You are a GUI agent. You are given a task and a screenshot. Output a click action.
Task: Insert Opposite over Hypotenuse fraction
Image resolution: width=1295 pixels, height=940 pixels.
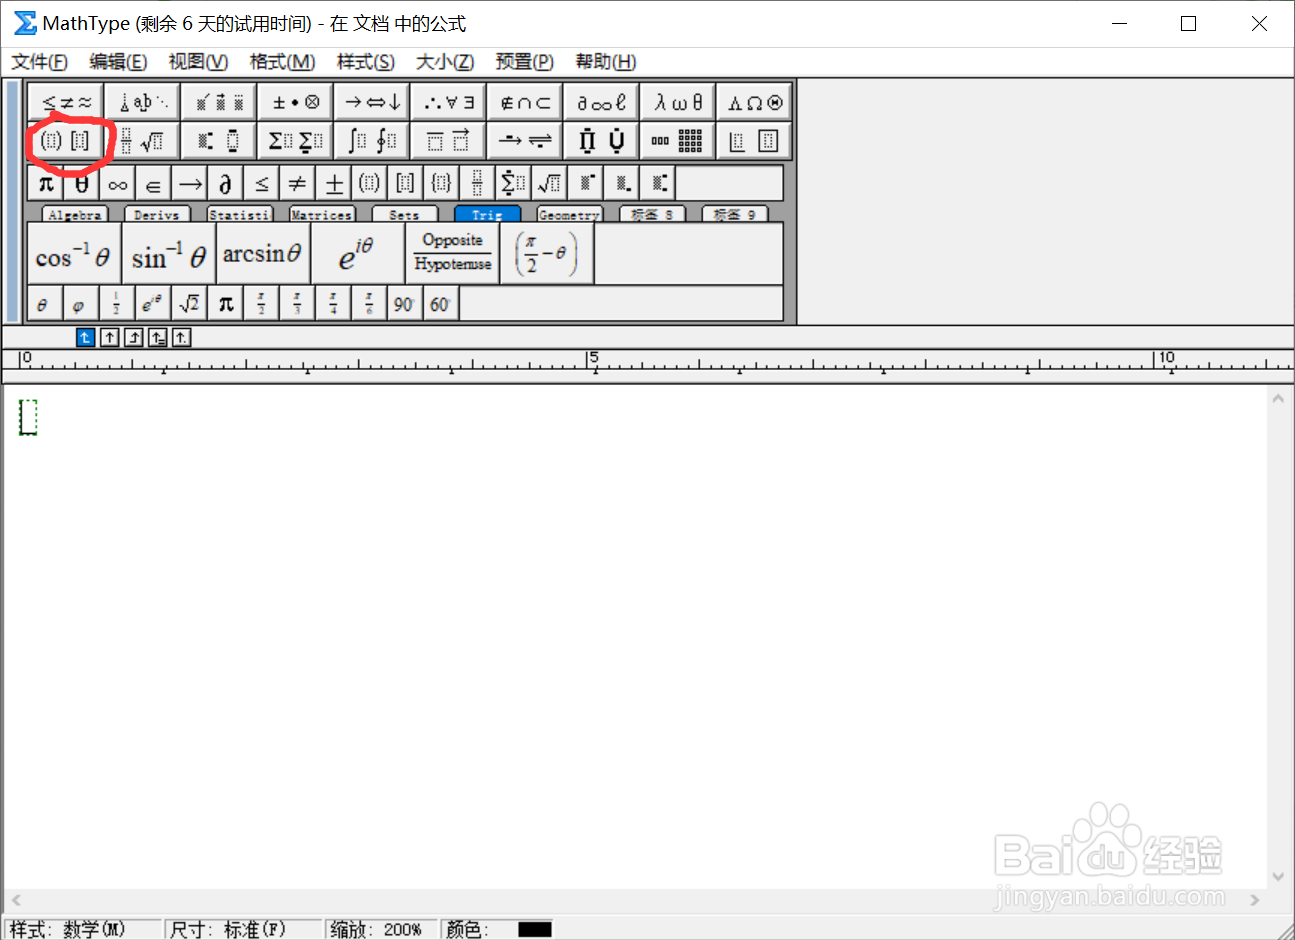tap(452, 255)
